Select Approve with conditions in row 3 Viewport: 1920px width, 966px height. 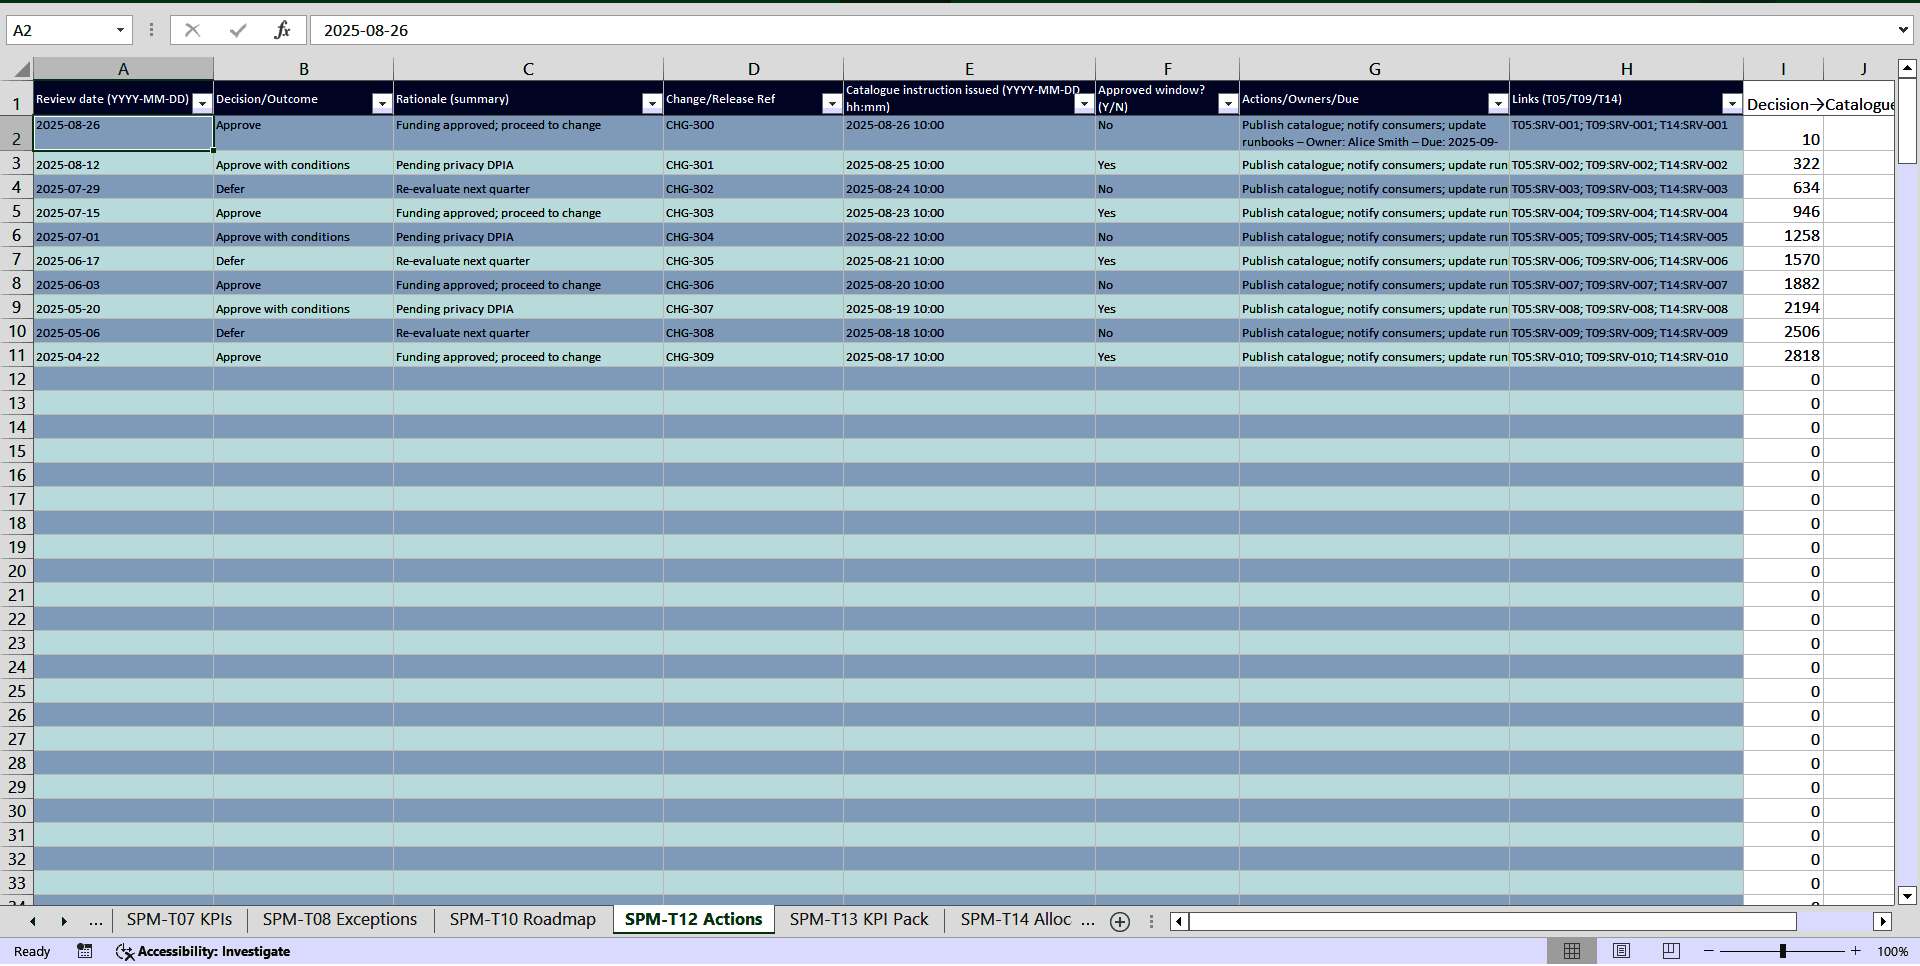[x=303, y=164]
